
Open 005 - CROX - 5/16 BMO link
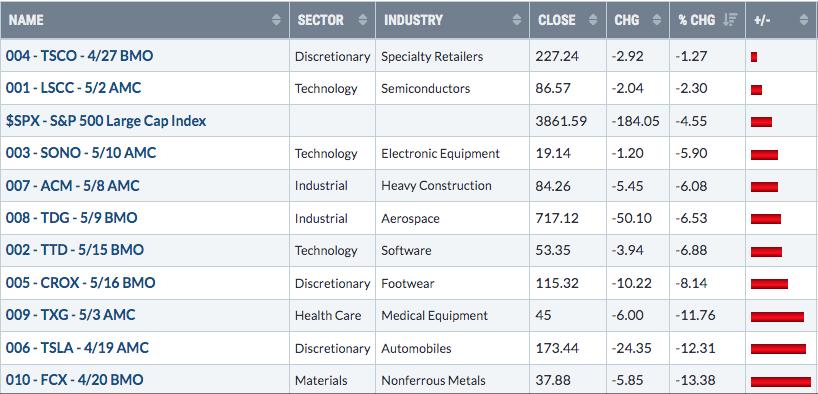(80, 283)
